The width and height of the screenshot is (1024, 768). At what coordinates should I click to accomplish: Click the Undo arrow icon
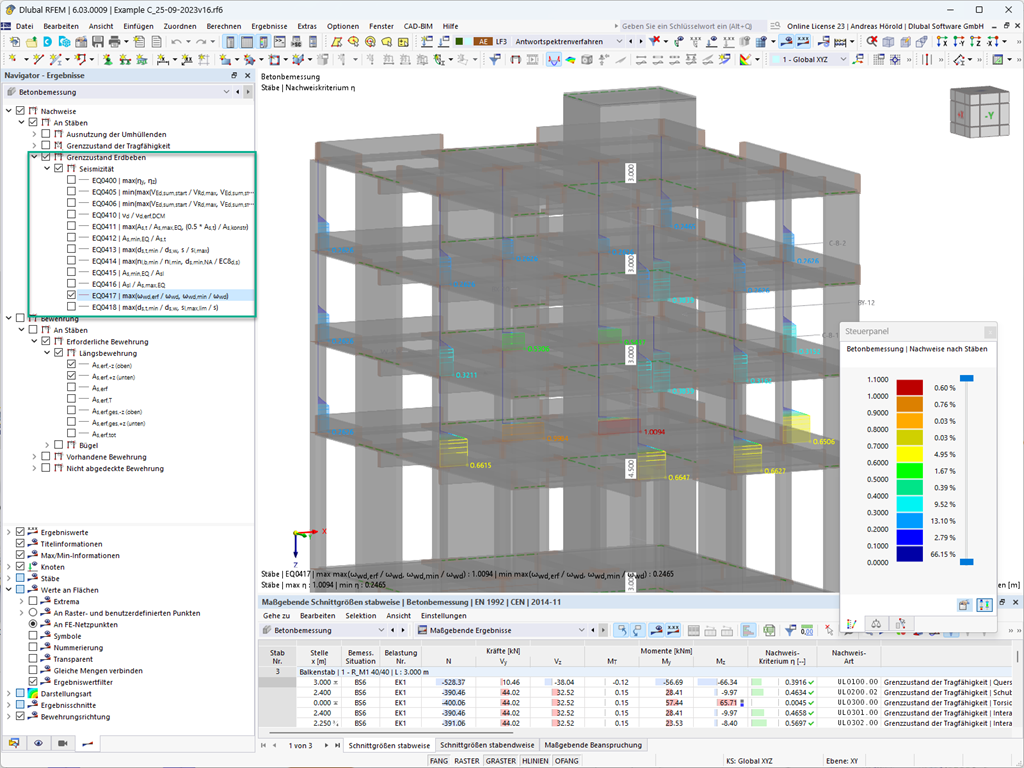(x=176, y=41)
